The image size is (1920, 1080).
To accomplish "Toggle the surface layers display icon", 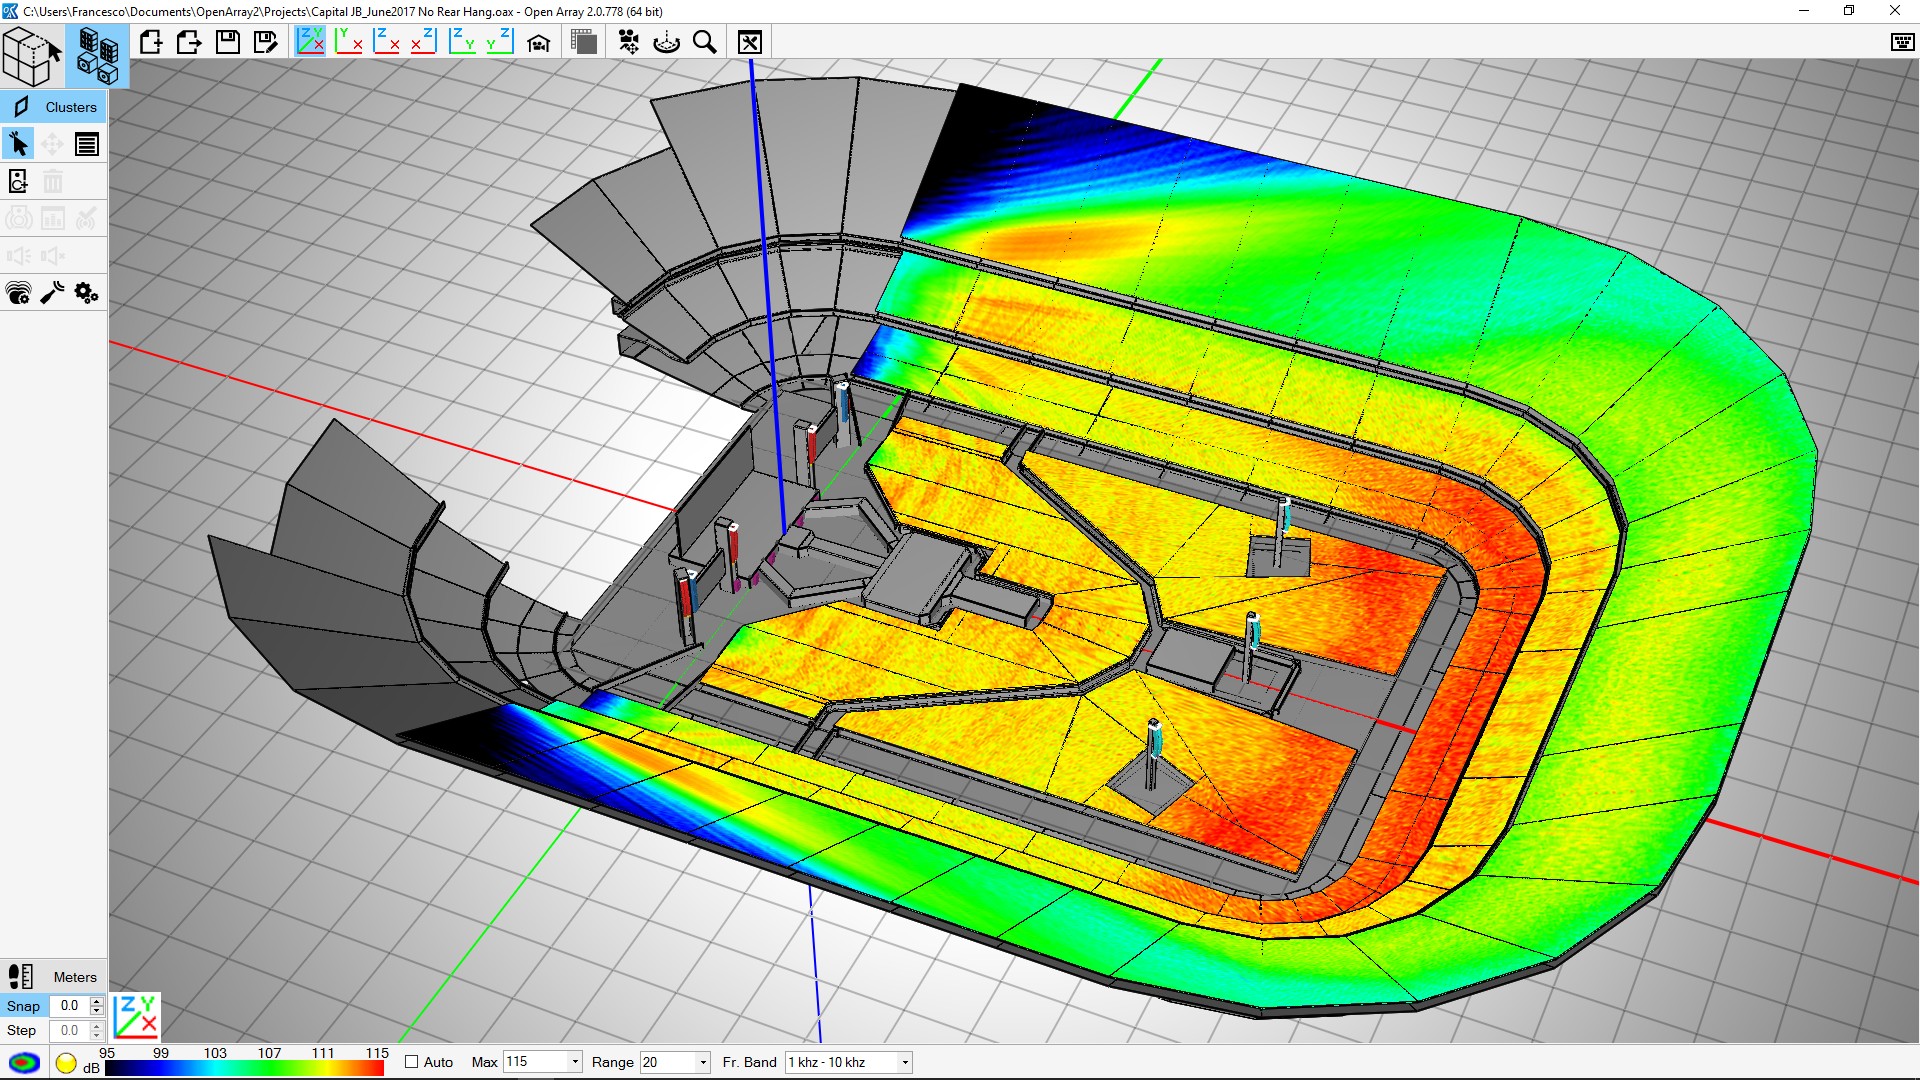I will coord(583,42).
